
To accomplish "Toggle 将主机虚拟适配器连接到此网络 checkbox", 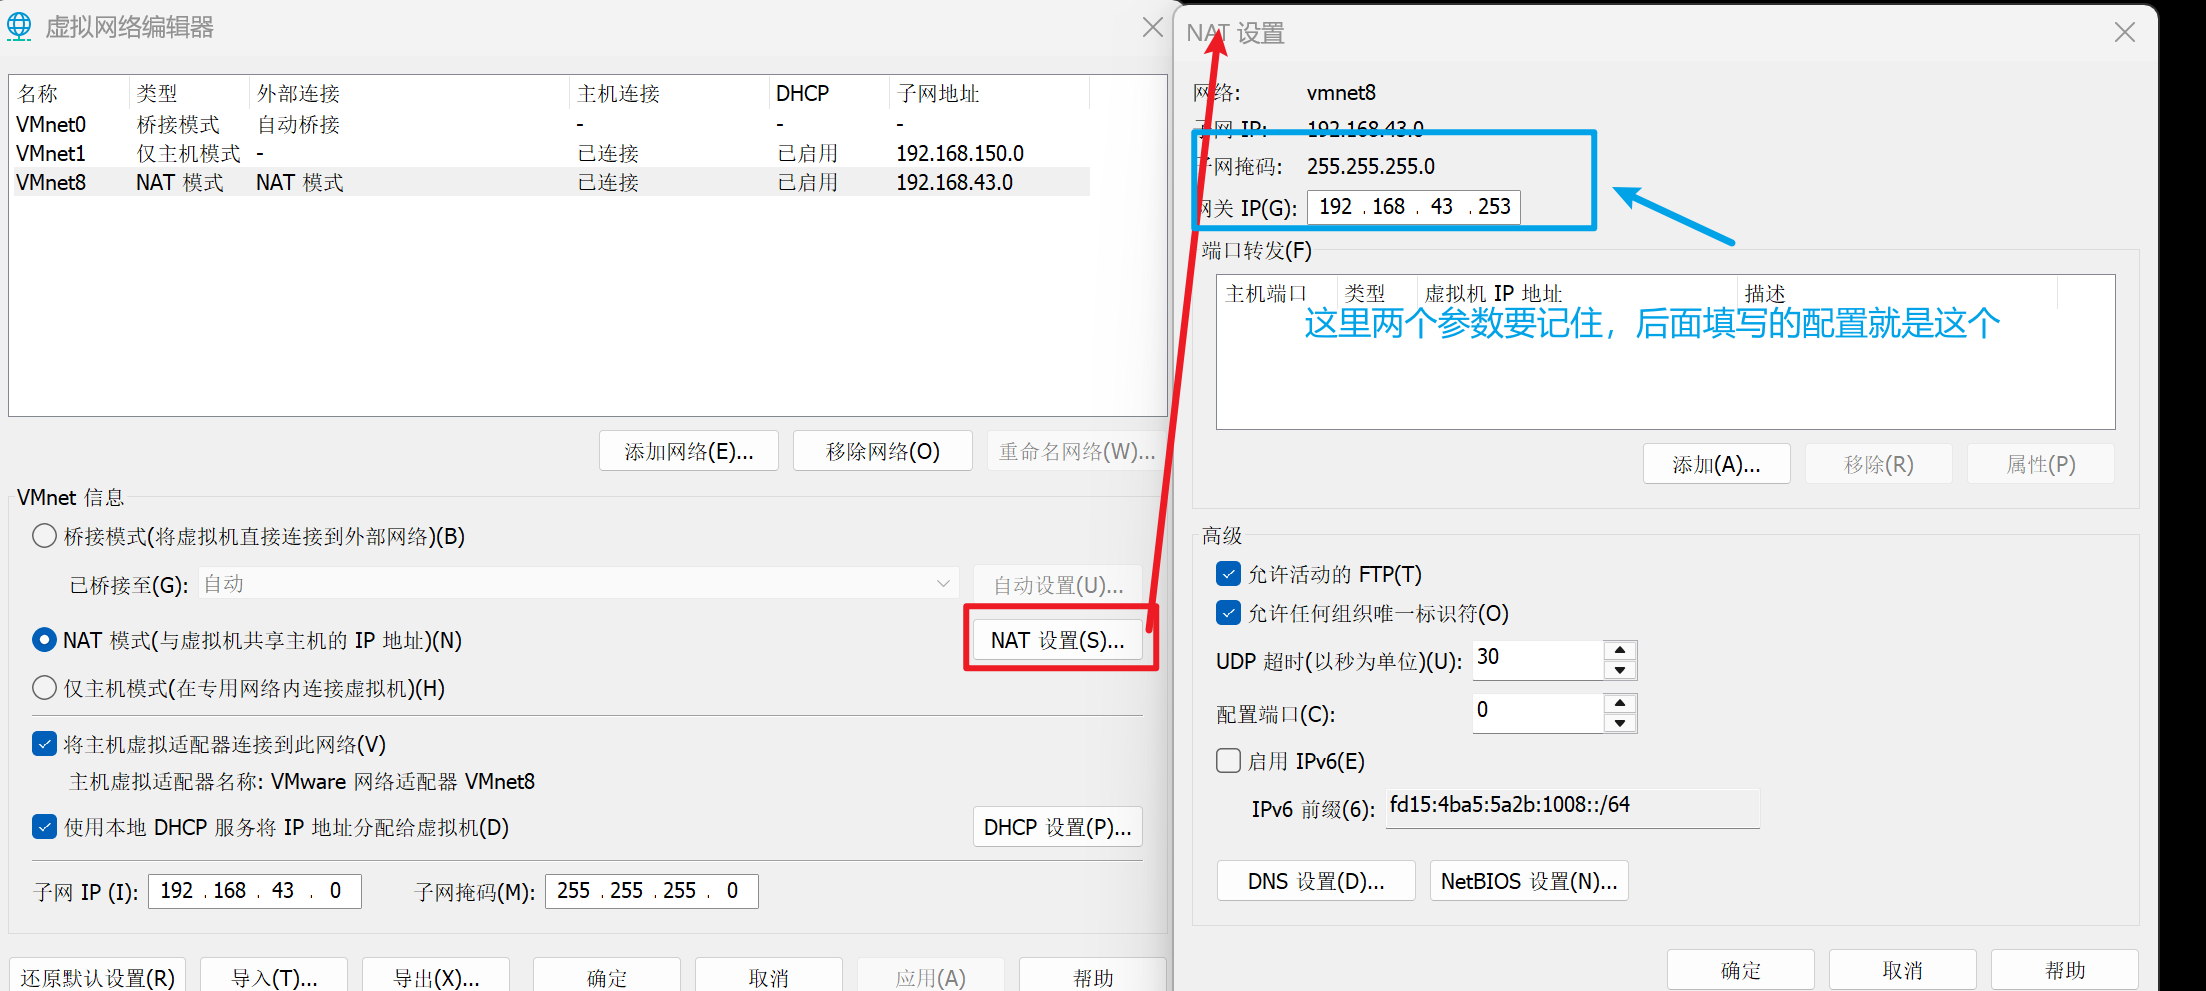I will pos(44,744).
